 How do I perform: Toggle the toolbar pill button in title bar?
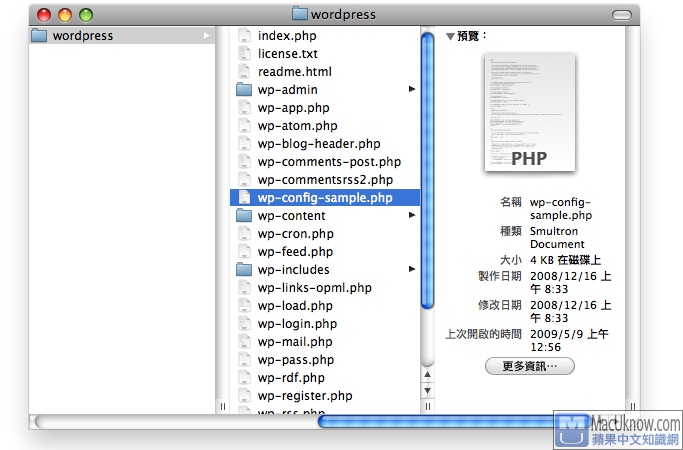(621, 15)
